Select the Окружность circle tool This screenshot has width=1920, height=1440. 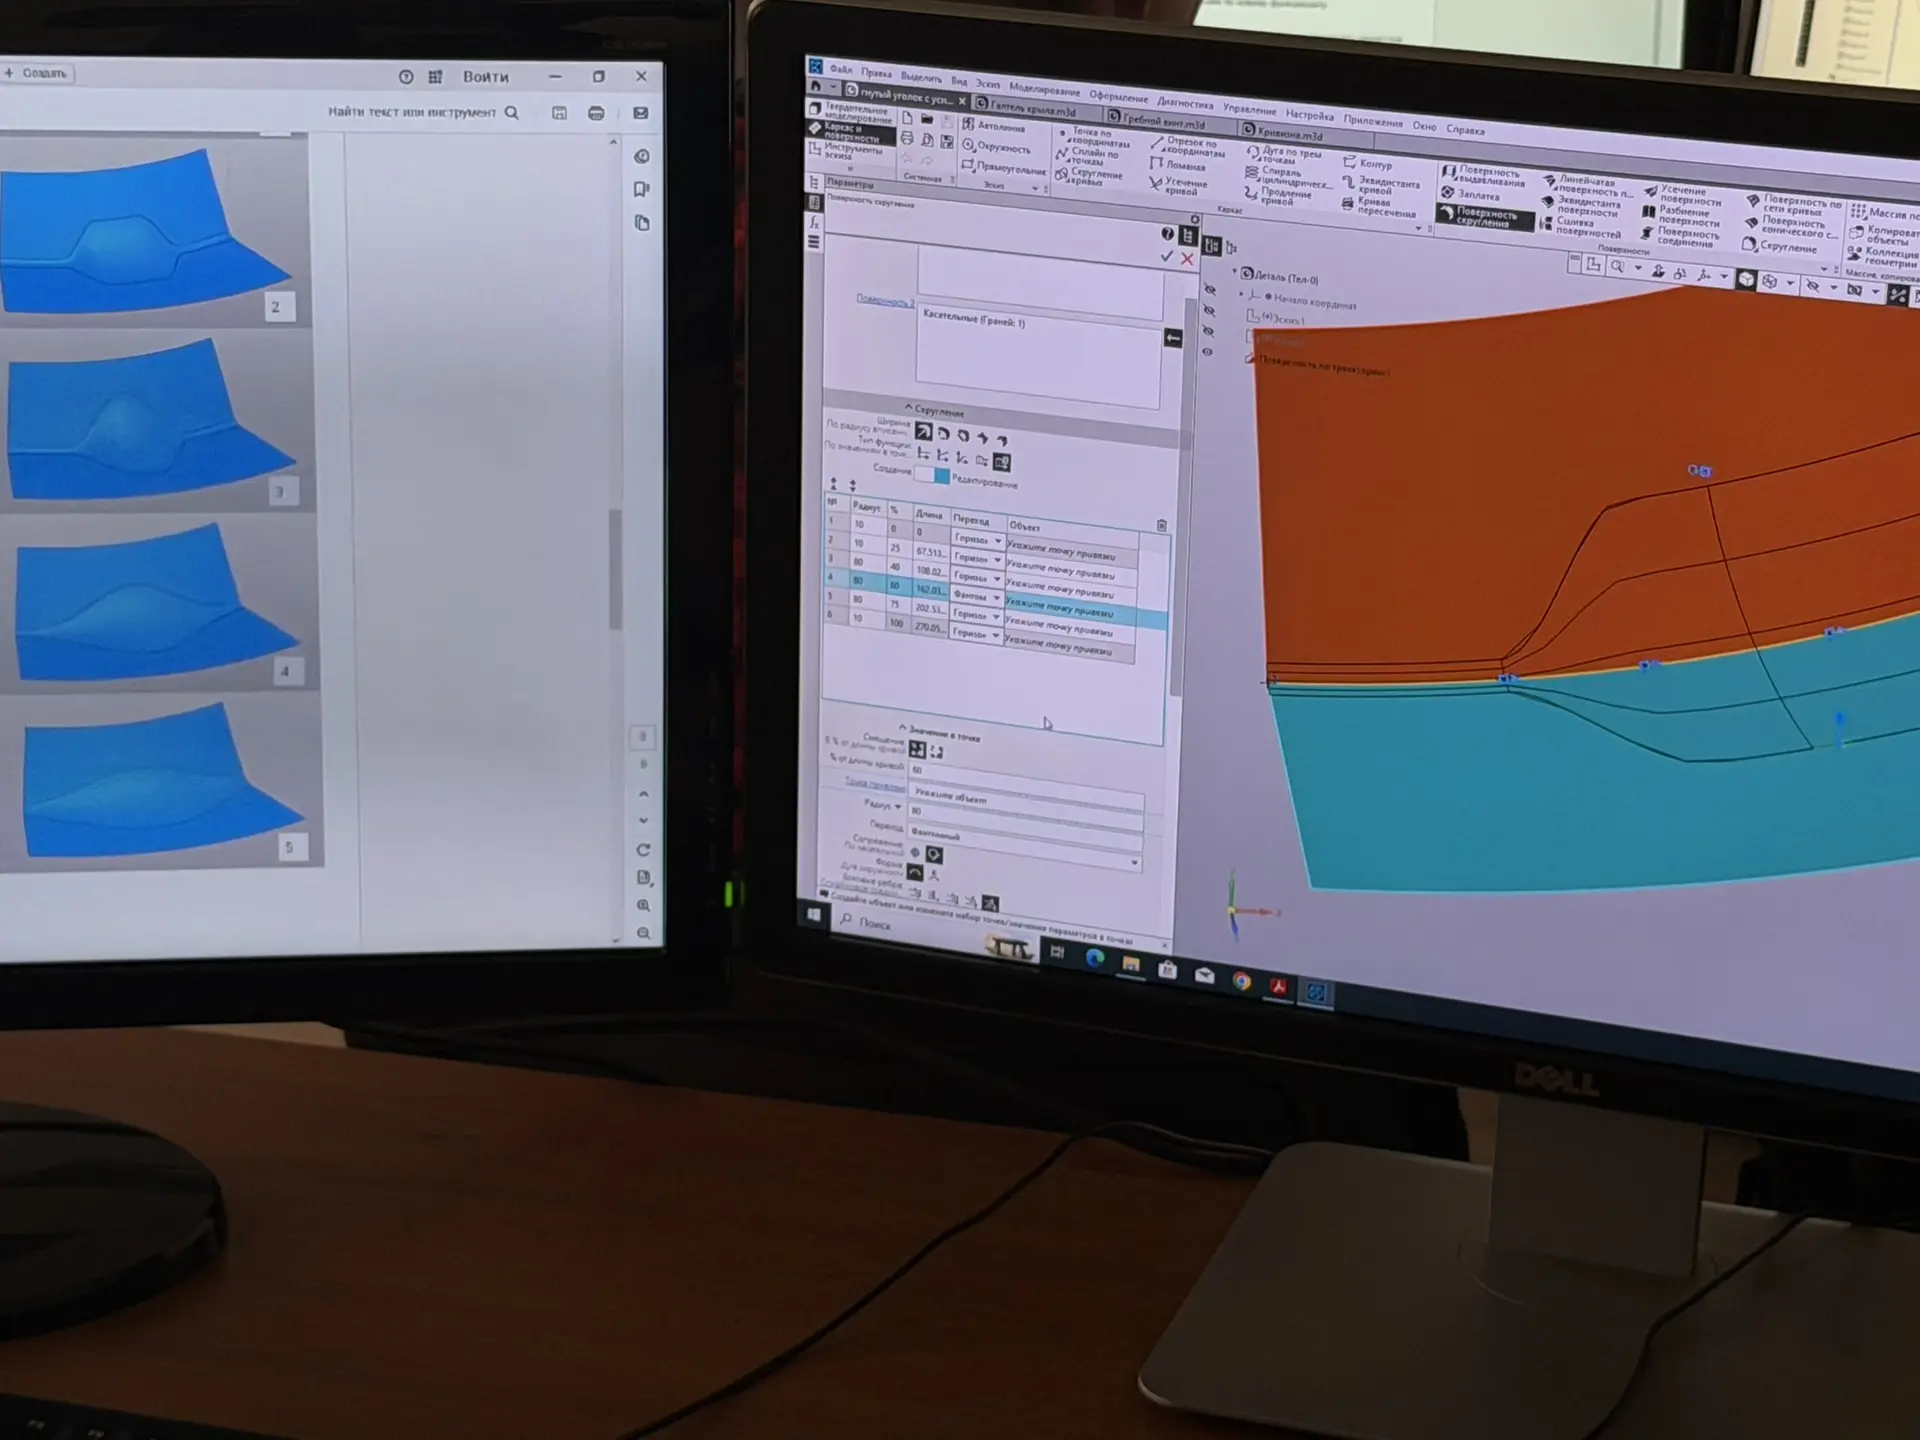[996, 147]
